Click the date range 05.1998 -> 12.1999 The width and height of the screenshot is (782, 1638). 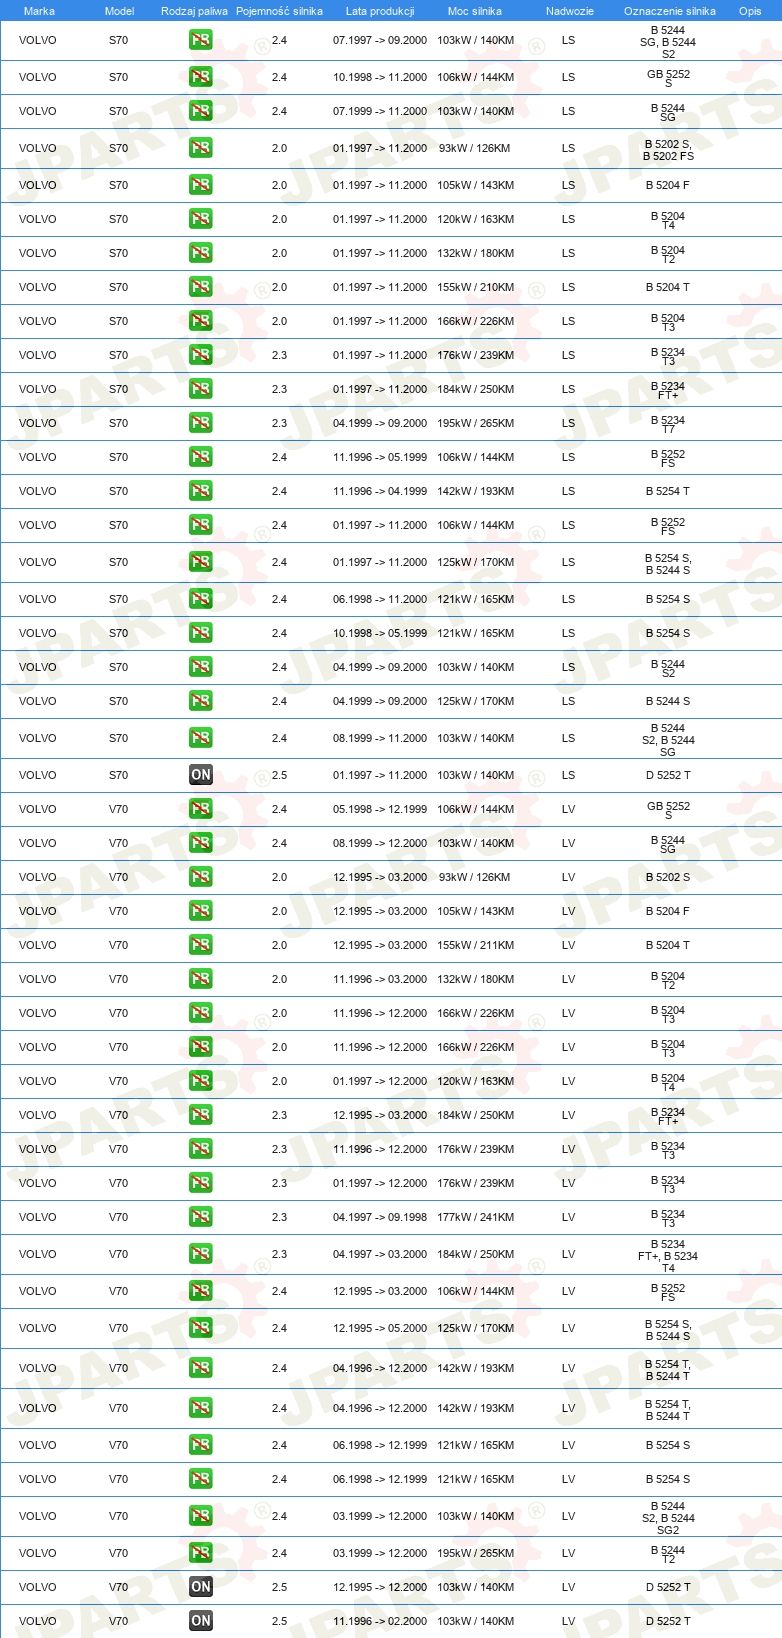[x=380, y=809]
